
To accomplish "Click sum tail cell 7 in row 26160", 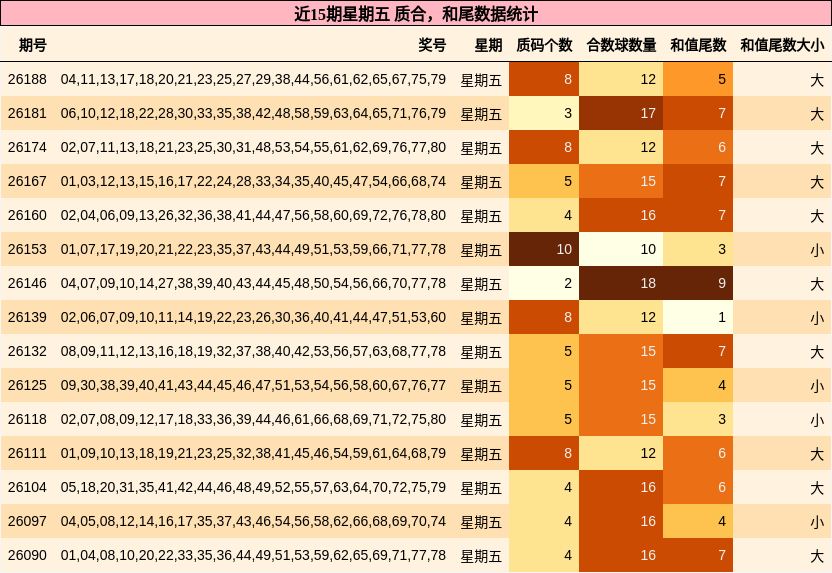I will pos(698,215).
